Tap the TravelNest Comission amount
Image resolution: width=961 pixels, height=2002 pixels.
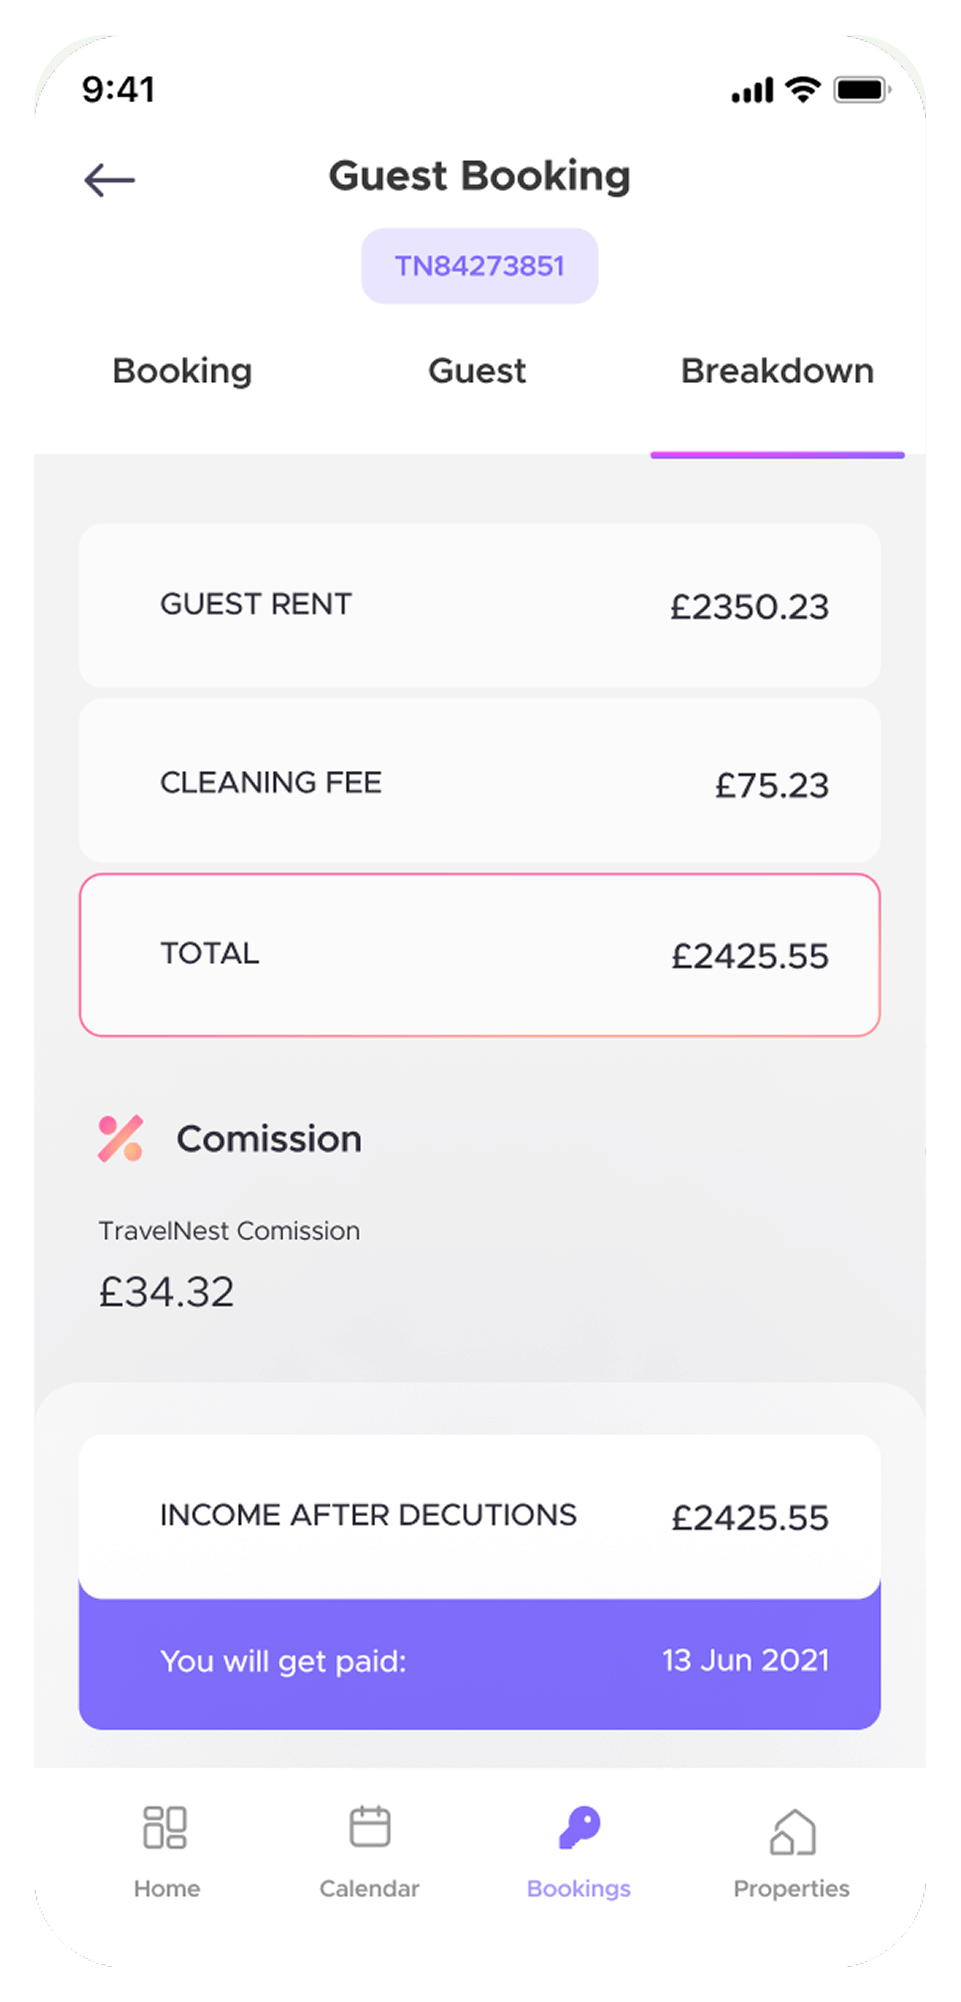point(166,1292)
